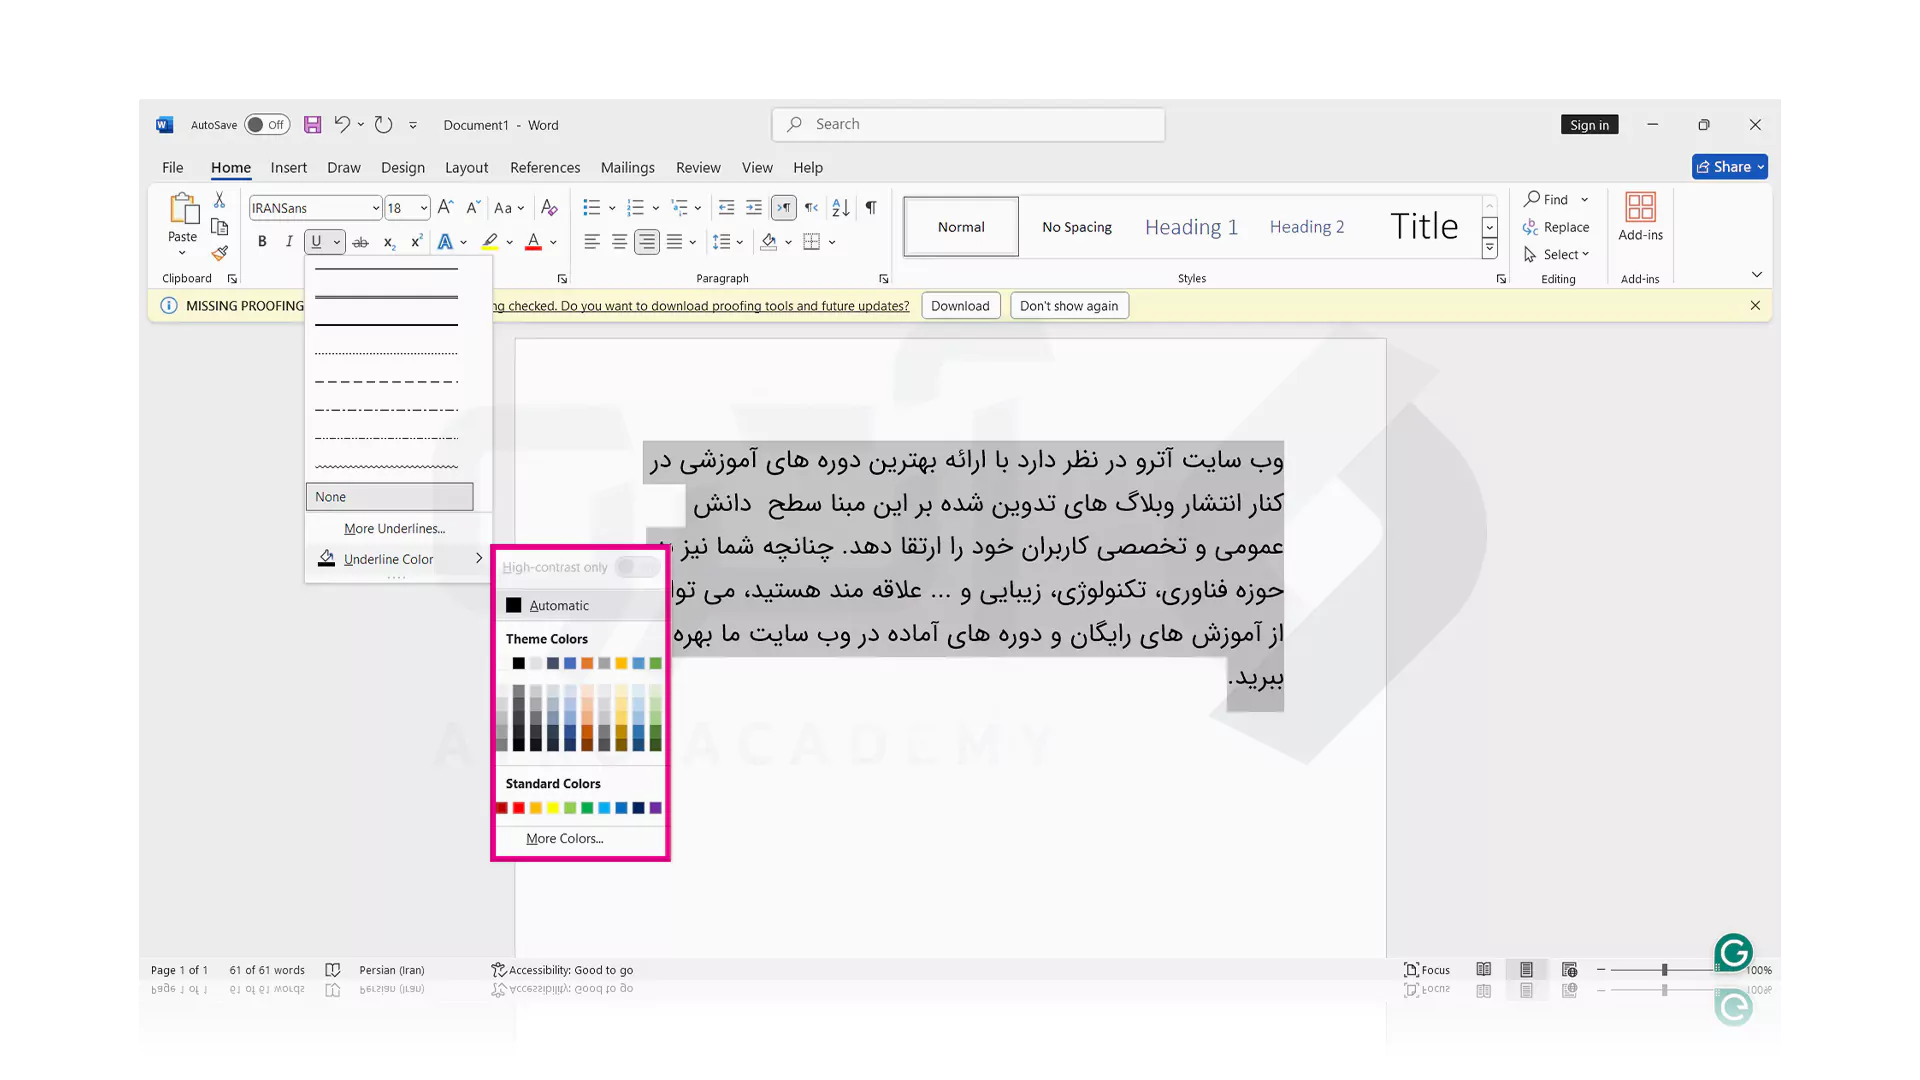Viewport: 1920px width, 1080px height.
Task: Click the Center alignment icon
Action: [619, 242]
